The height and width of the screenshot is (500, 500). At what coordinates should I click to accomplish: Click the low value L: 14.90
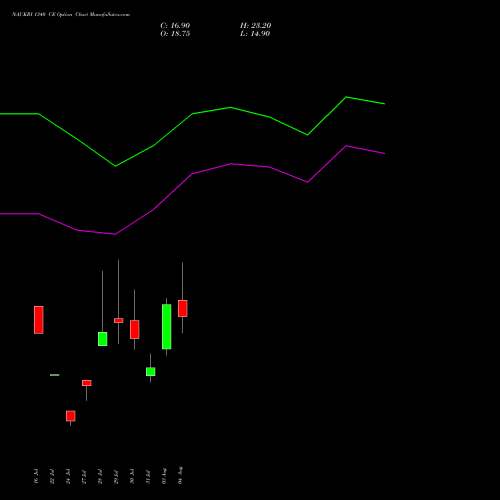point(255,34)
